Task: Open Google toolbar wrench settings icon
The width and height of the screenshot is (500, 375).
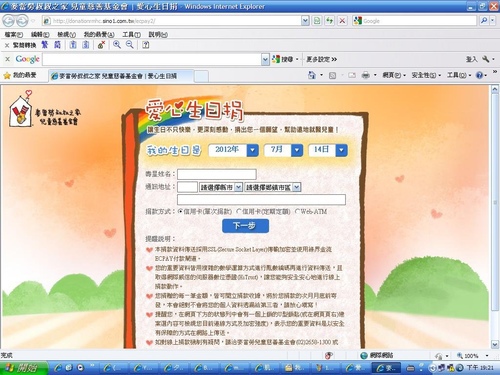Action: (486, 59)
